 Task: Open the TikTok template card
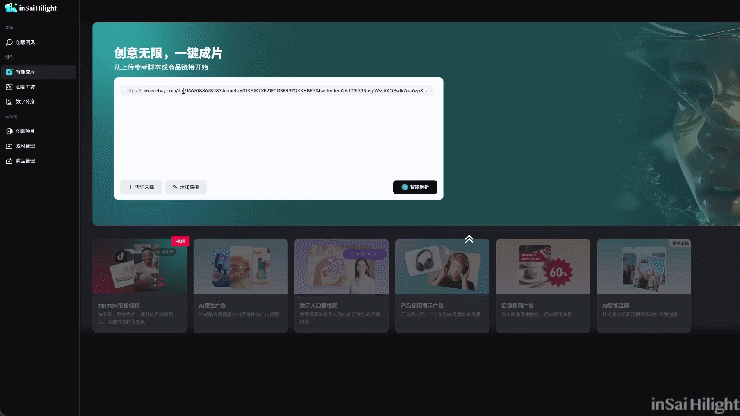[140, 285]
